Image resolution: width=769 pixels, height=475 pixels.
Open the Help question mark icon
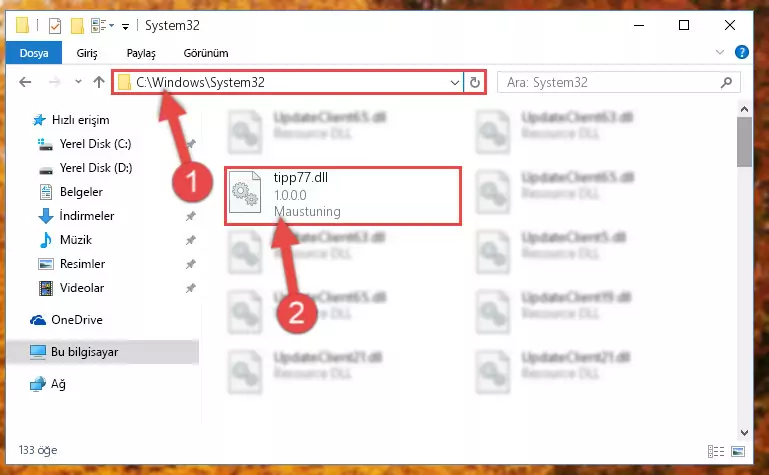click(742, 52)
